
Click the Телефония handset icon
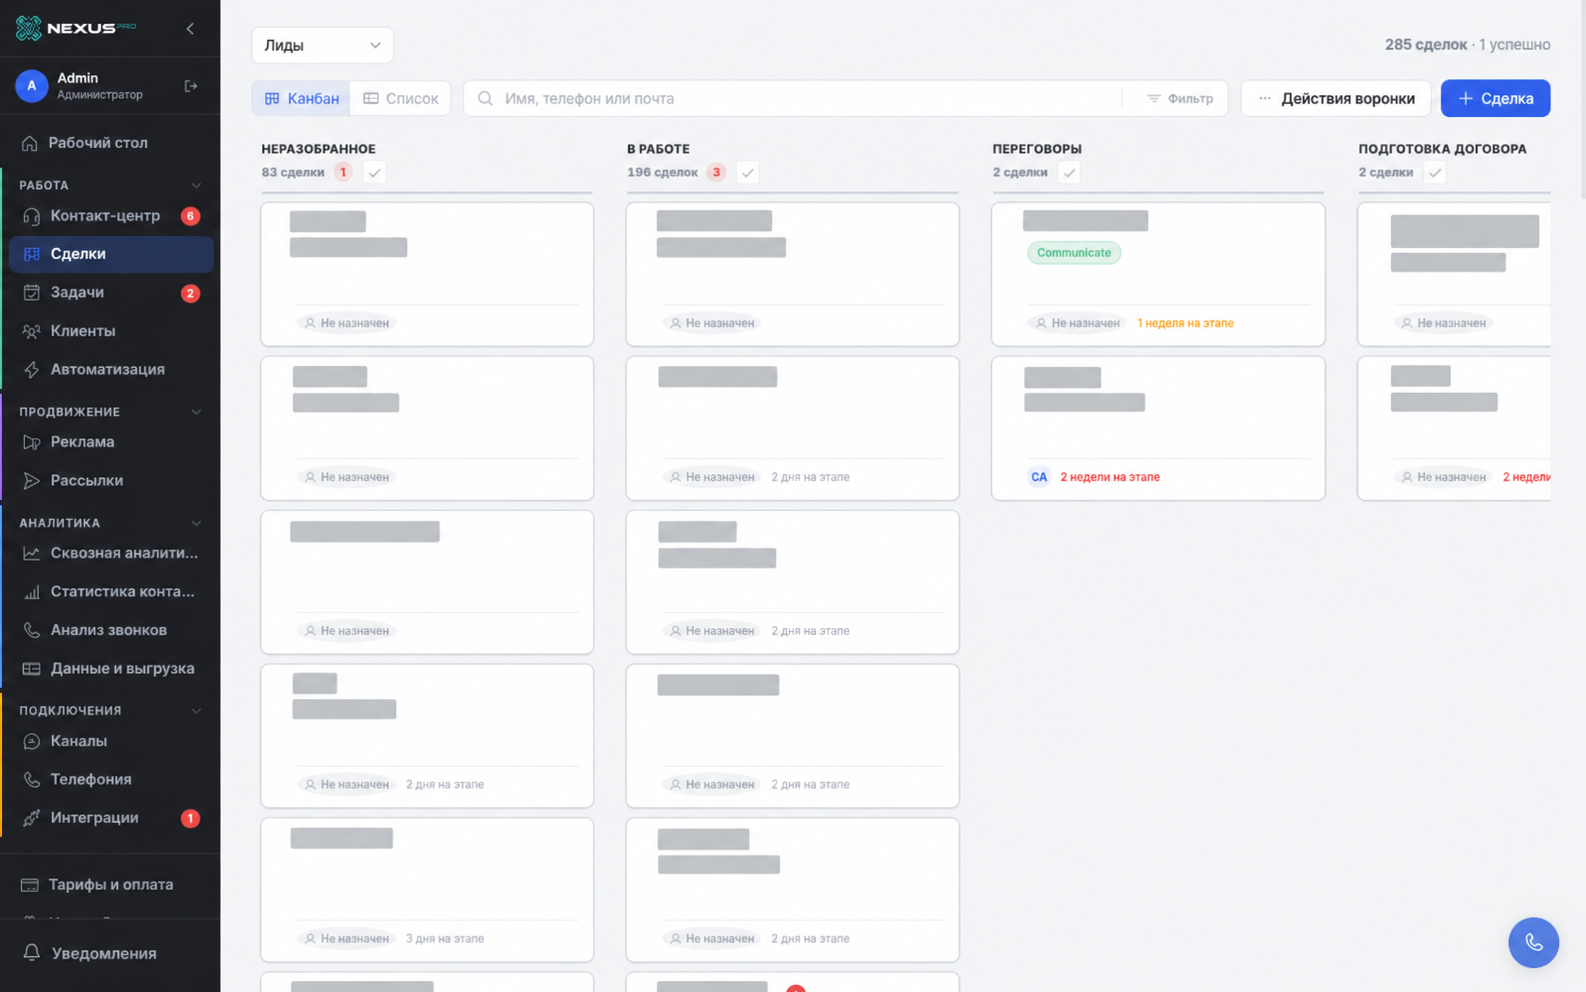(x=32, y=779)
